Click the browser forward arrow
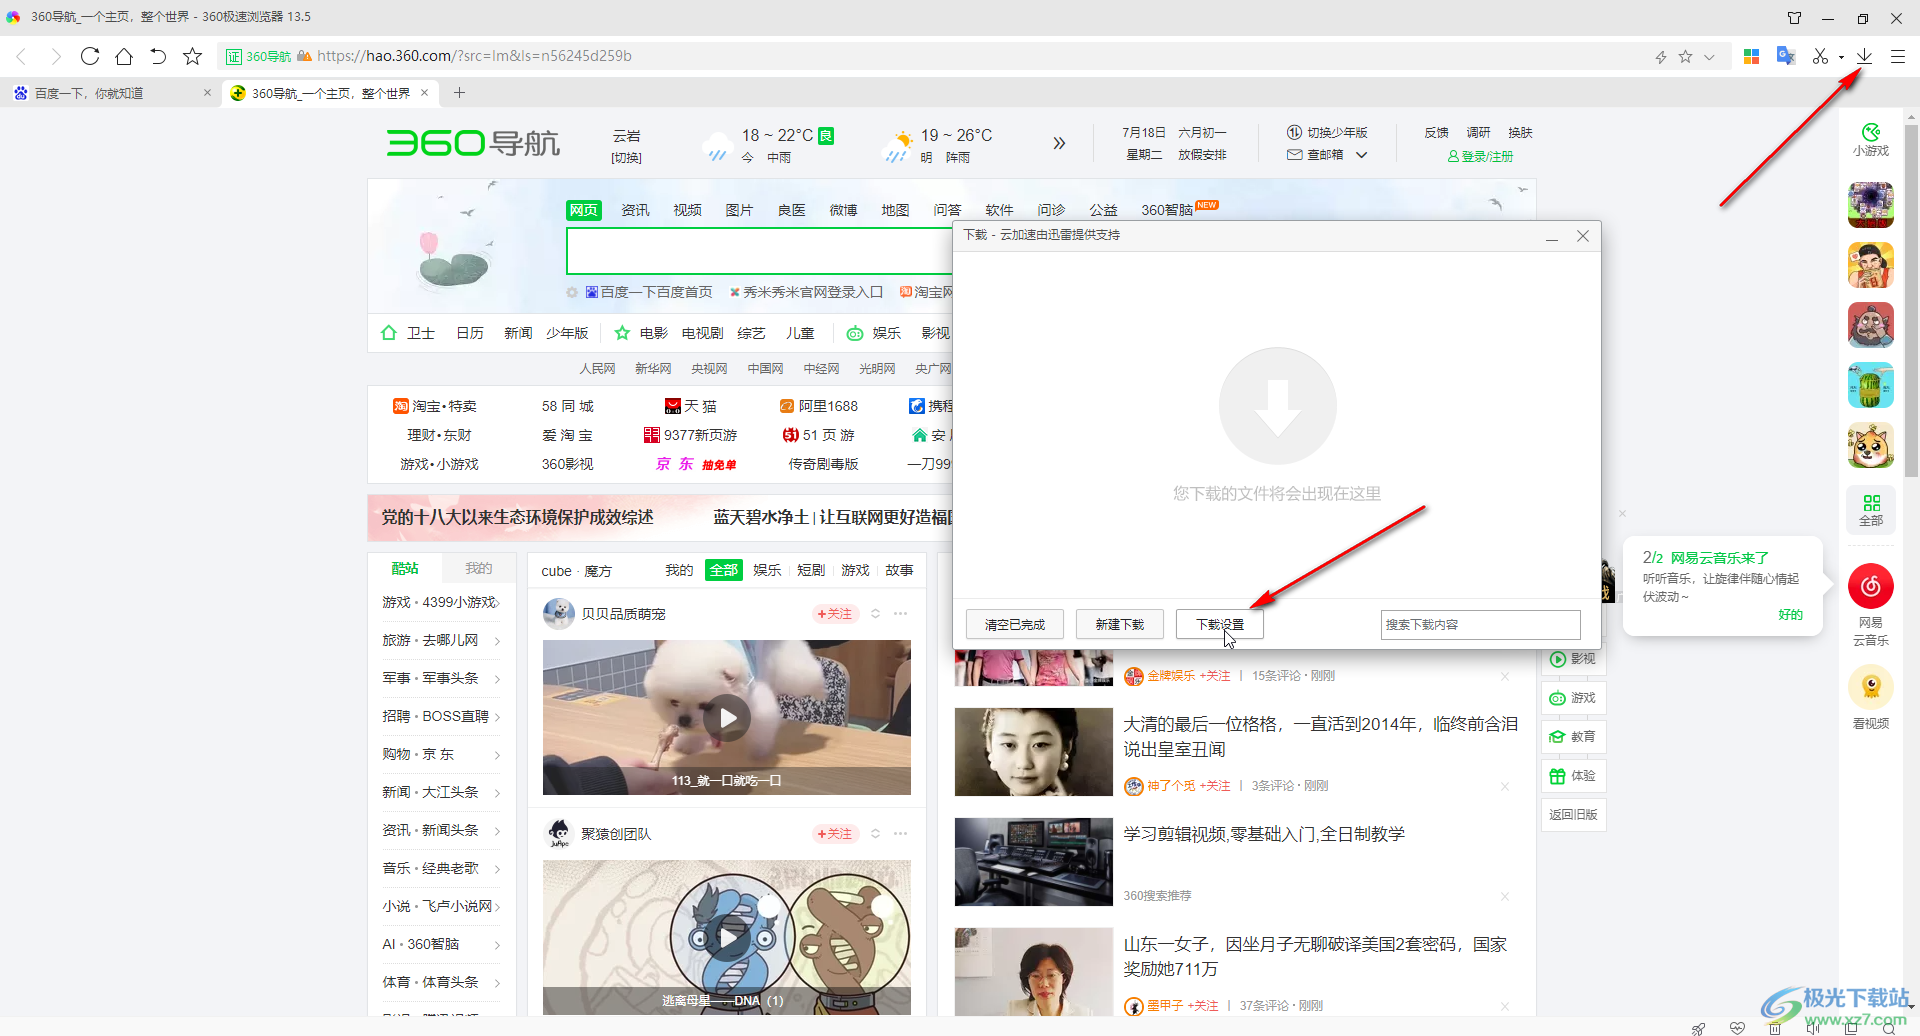 click(x=55, y=56)
